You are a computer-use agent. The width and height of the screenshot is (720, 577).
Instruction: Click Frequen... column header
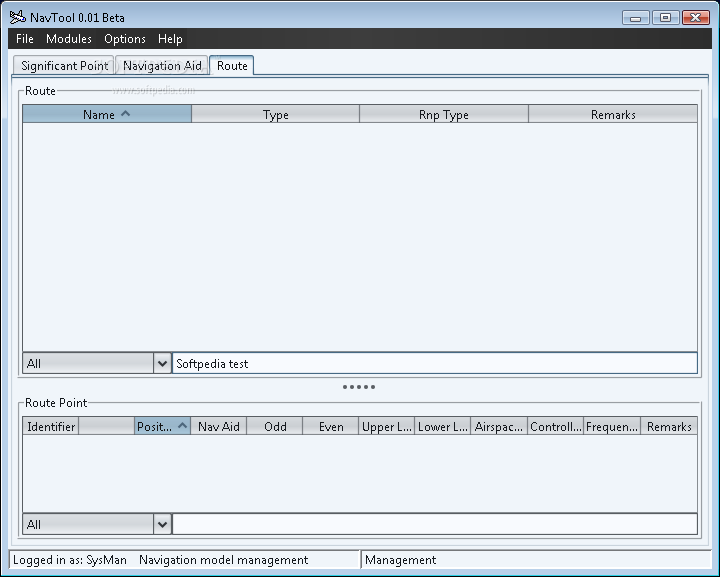pyautogui.click(x=612, y=426)
